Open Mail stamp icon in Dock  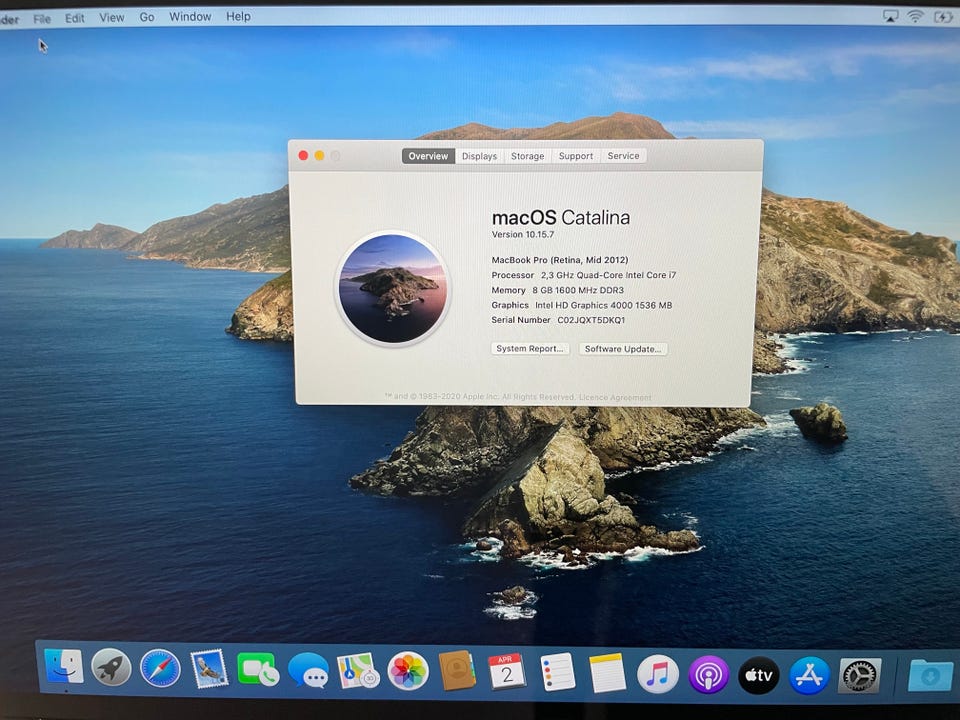[209, 669]
